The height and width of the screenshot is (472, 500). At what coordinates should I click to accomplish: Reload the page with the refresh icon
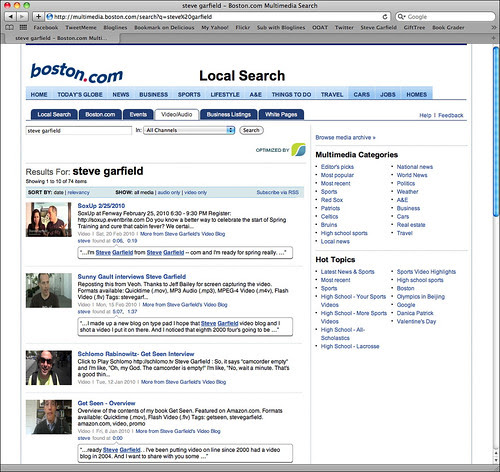(385, 16)
